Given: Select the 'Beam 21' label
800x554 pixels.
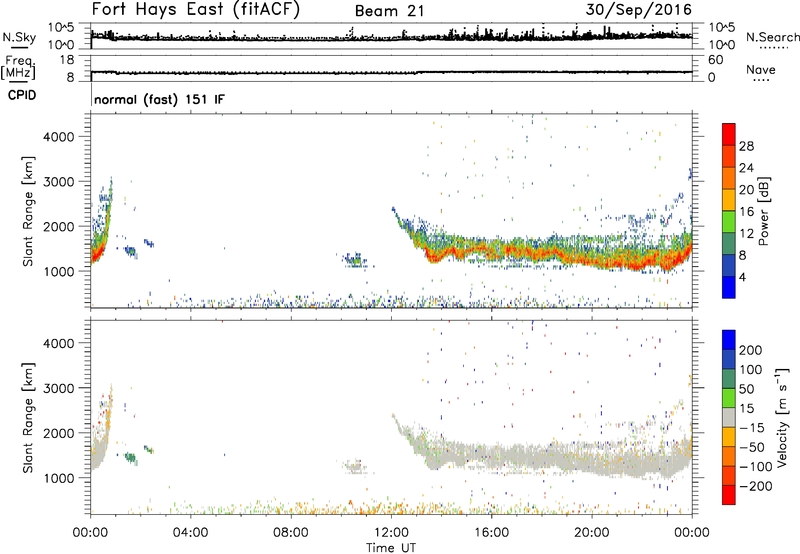Looking at the screenshot, I should [389, 11].
